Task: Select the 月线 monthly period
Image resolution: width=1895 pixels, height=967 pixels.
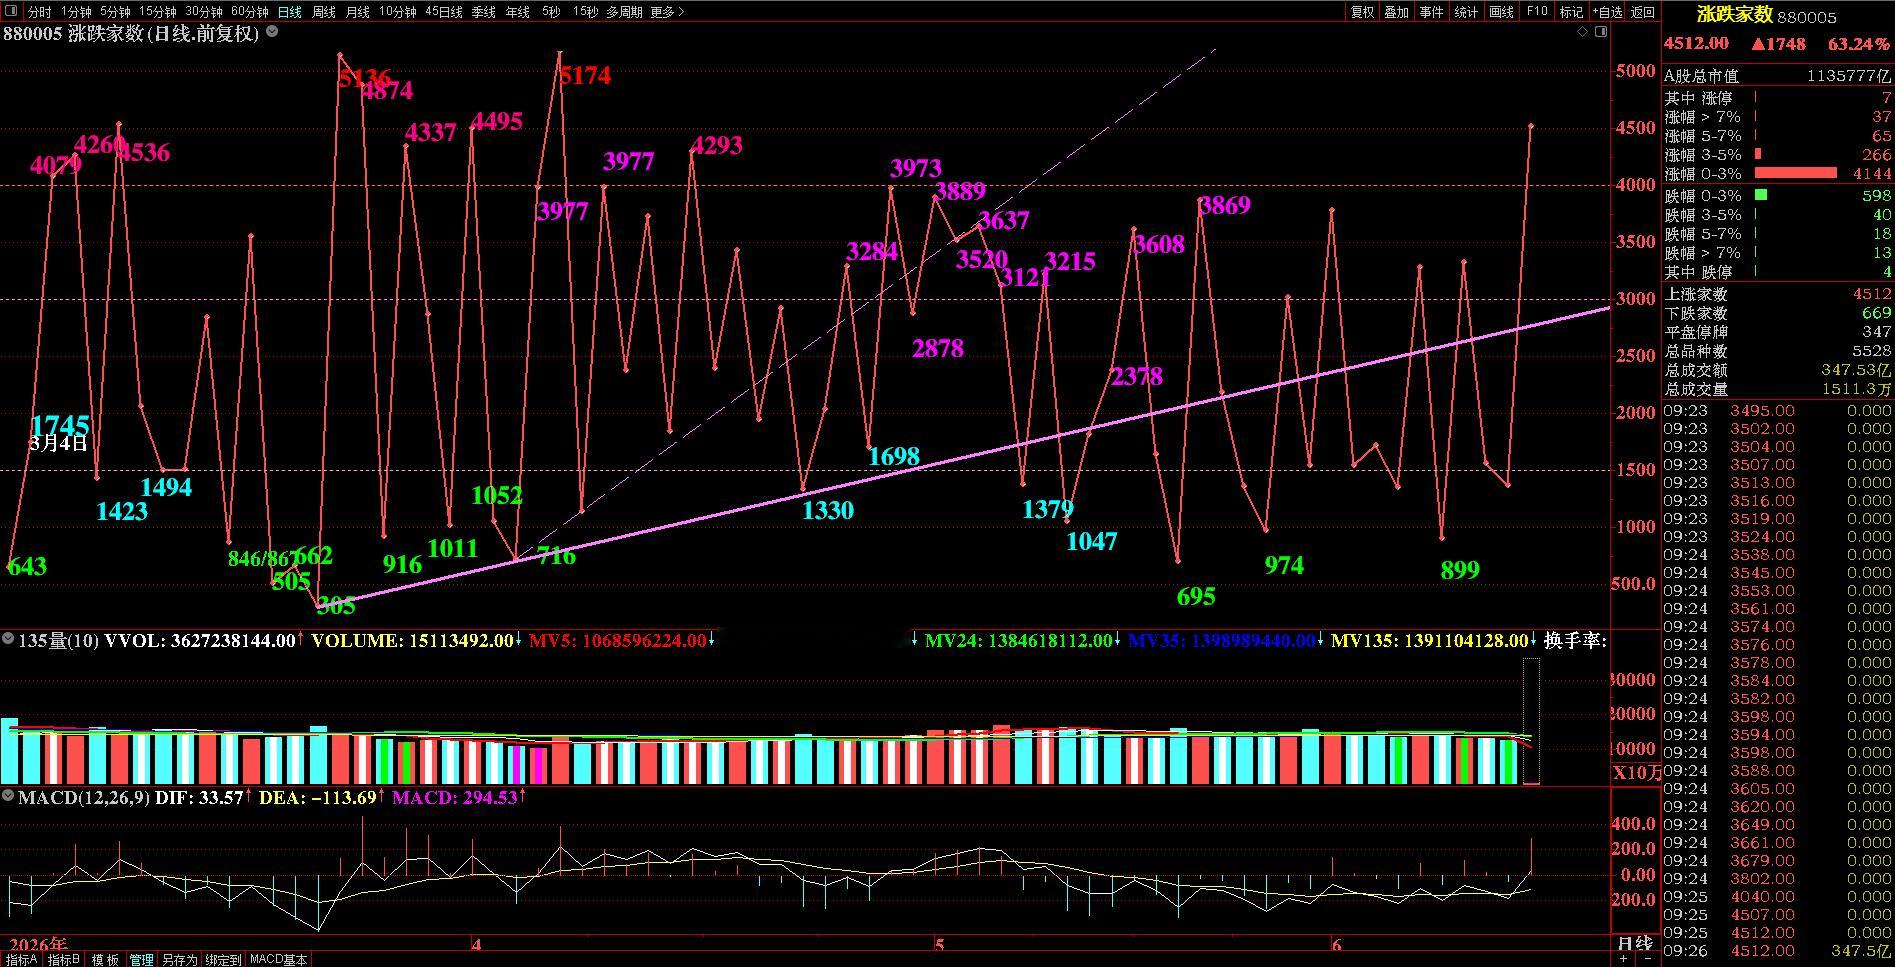Action: tap(357, 12)
